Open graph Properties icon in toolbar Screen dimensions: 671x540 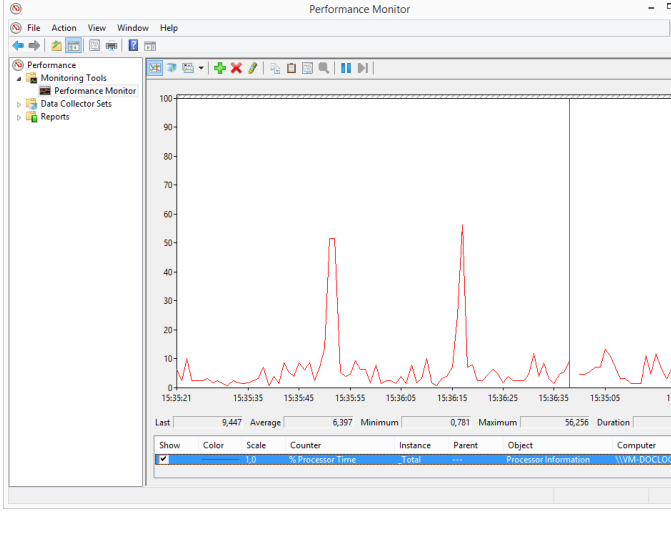point(308,68)
